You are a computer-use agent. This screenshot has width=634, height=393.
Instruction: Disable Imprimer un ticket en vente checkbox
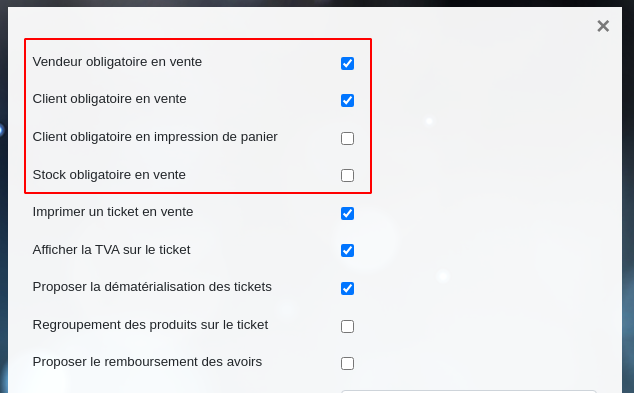[347, 213]
